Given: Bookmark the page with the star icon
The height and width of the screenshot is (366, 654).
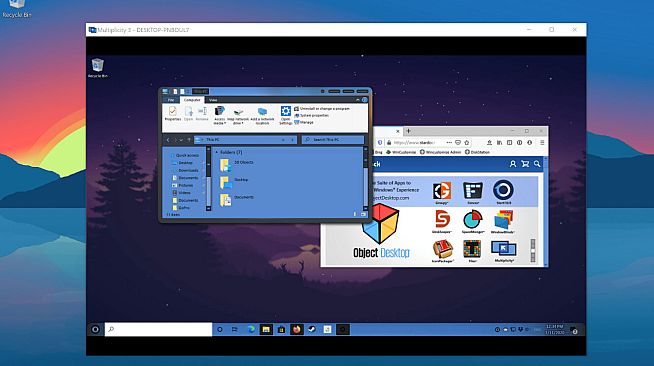Looking at the screenshot, I should pyautogui.click(x=467, y=143).
